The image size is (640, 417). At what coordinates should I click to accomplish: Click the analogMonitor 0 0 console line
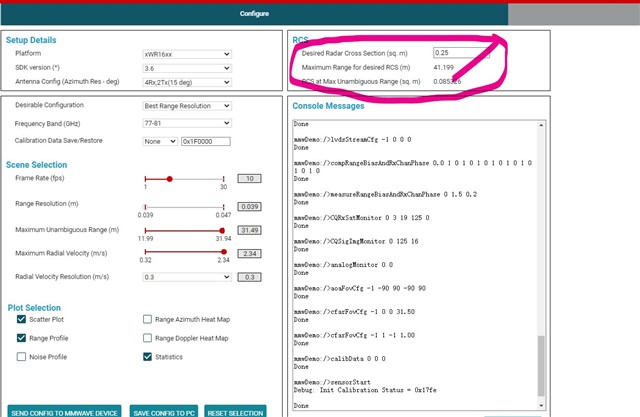(x=343, y=265)
